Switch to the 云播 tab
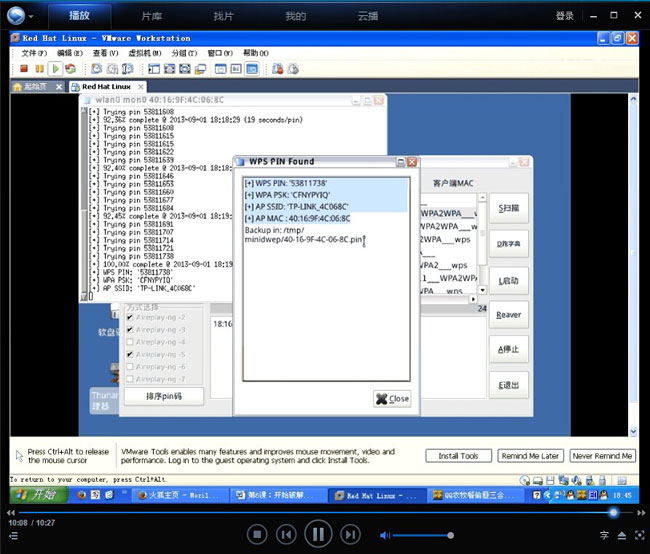This screenshot has width=650, height=554. [x=368, y=16]
